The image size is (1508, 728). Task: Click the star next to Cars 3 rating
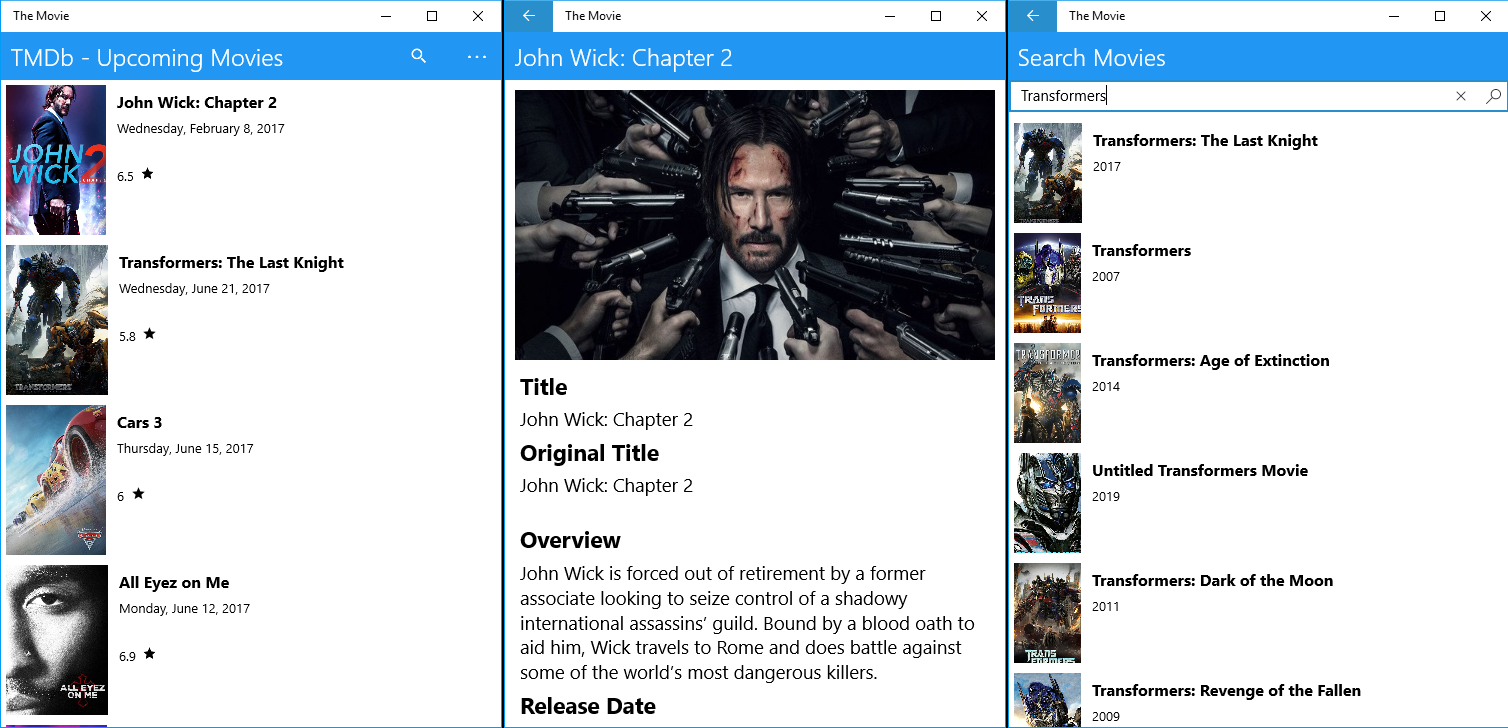138,494
